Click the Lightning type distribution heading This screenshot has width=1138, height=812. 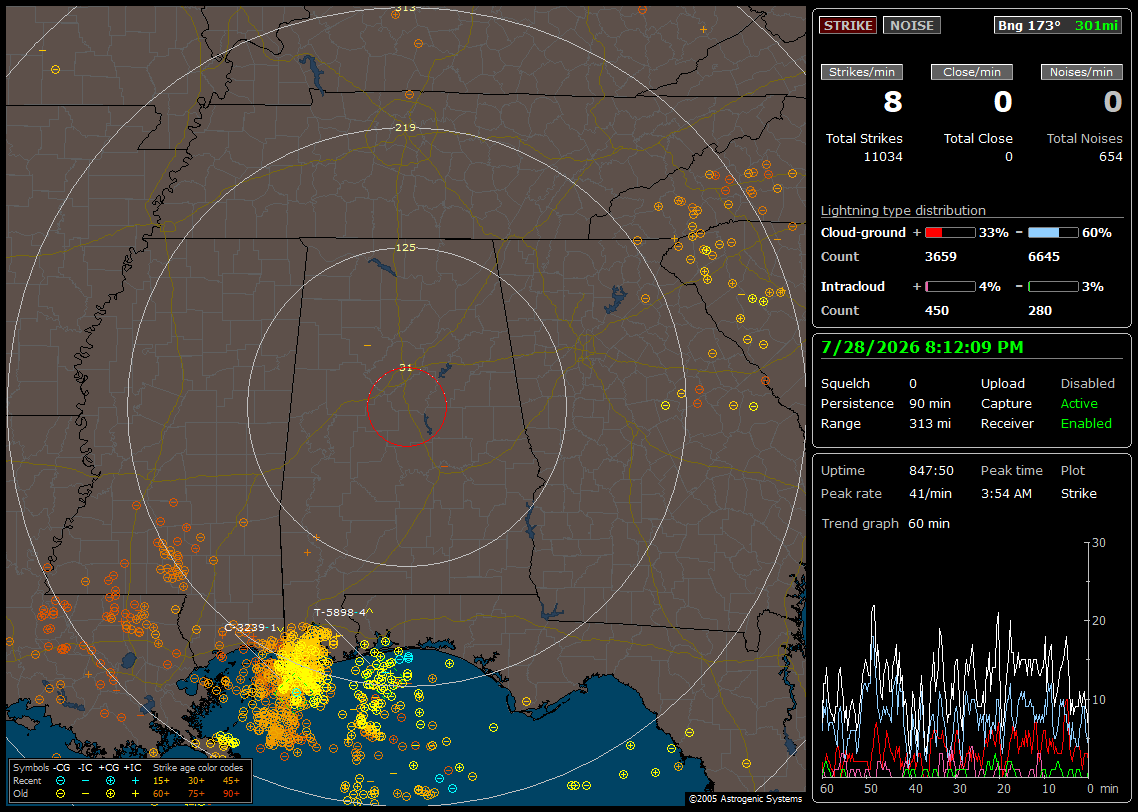click(x=903, y=210)
